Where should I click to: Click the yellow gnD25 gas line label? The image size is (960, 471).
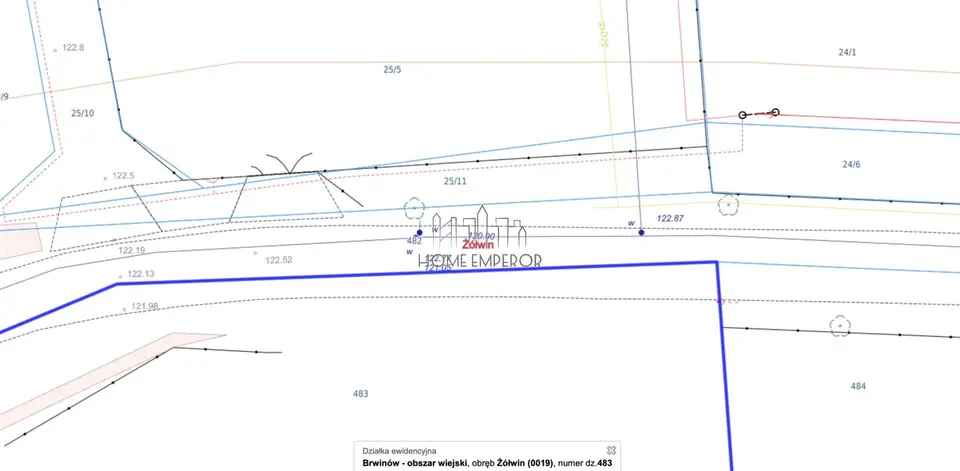tap(602, 34)
